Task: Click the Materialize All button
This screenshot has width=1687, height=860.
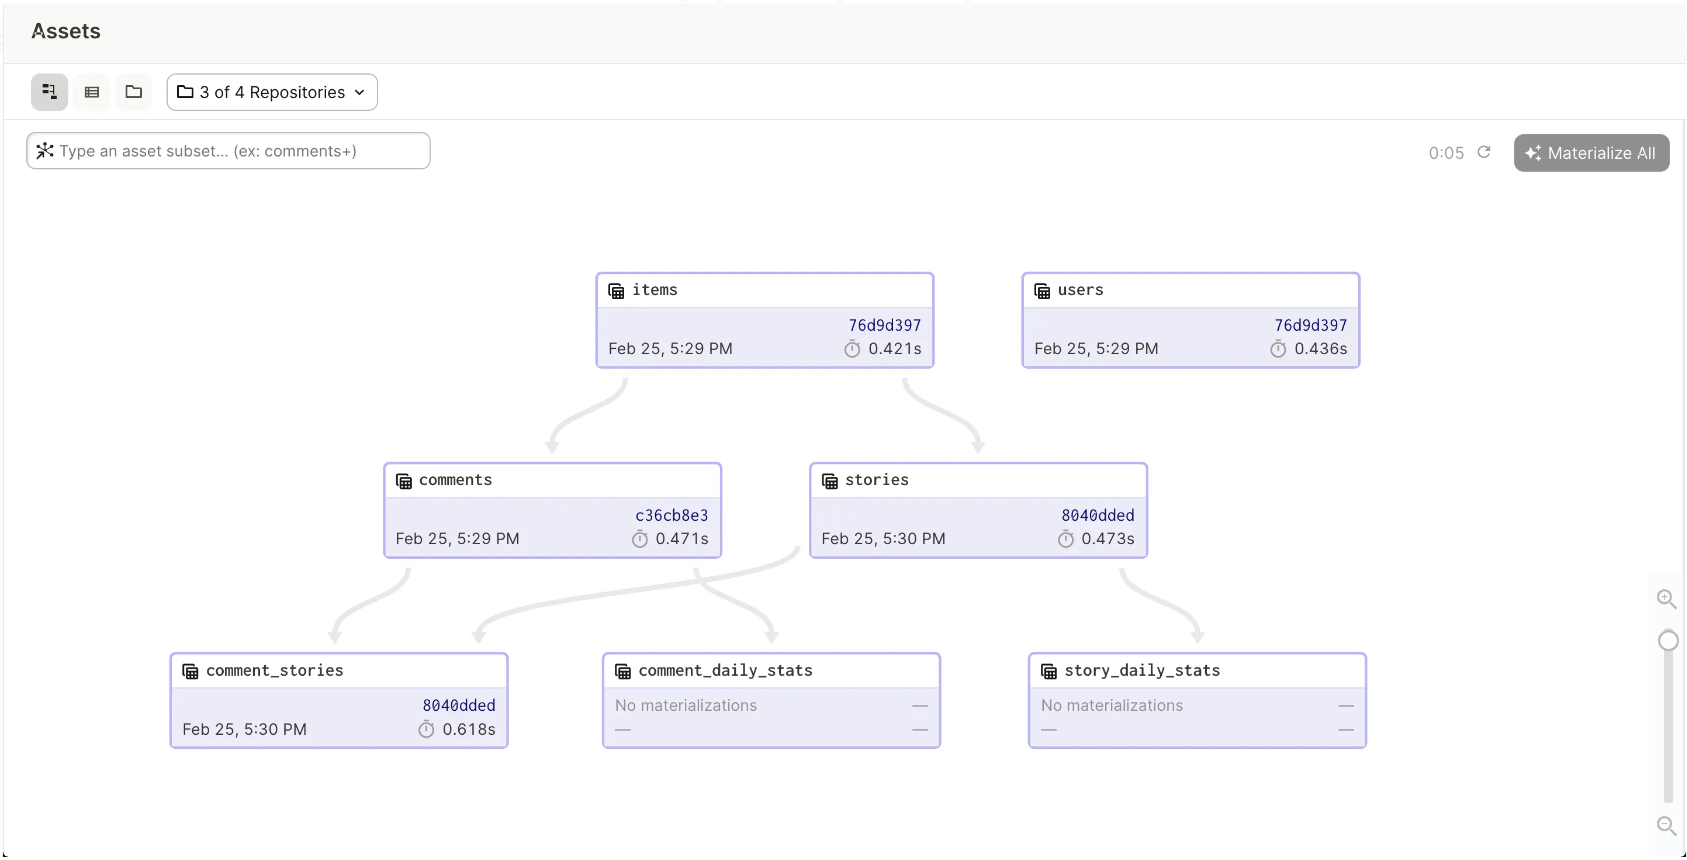Action: 1591,153
